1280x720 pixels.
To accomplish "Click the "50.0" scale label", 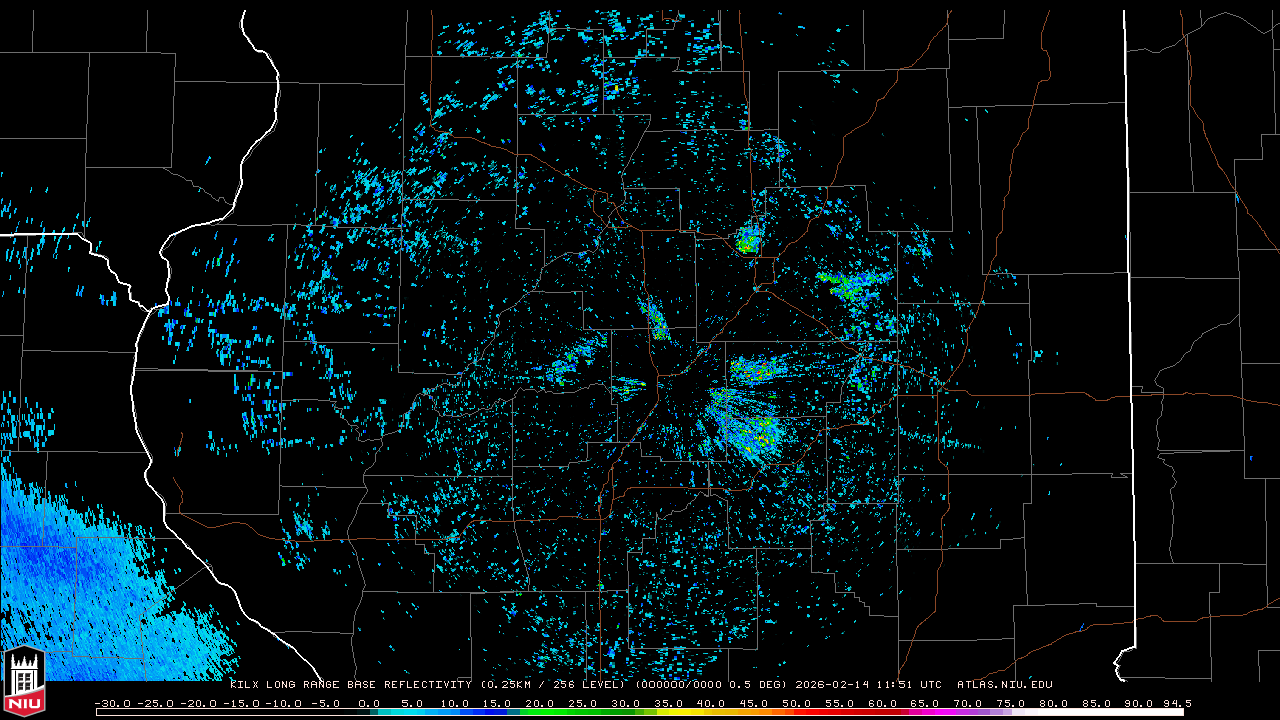I will click(796, 703).
